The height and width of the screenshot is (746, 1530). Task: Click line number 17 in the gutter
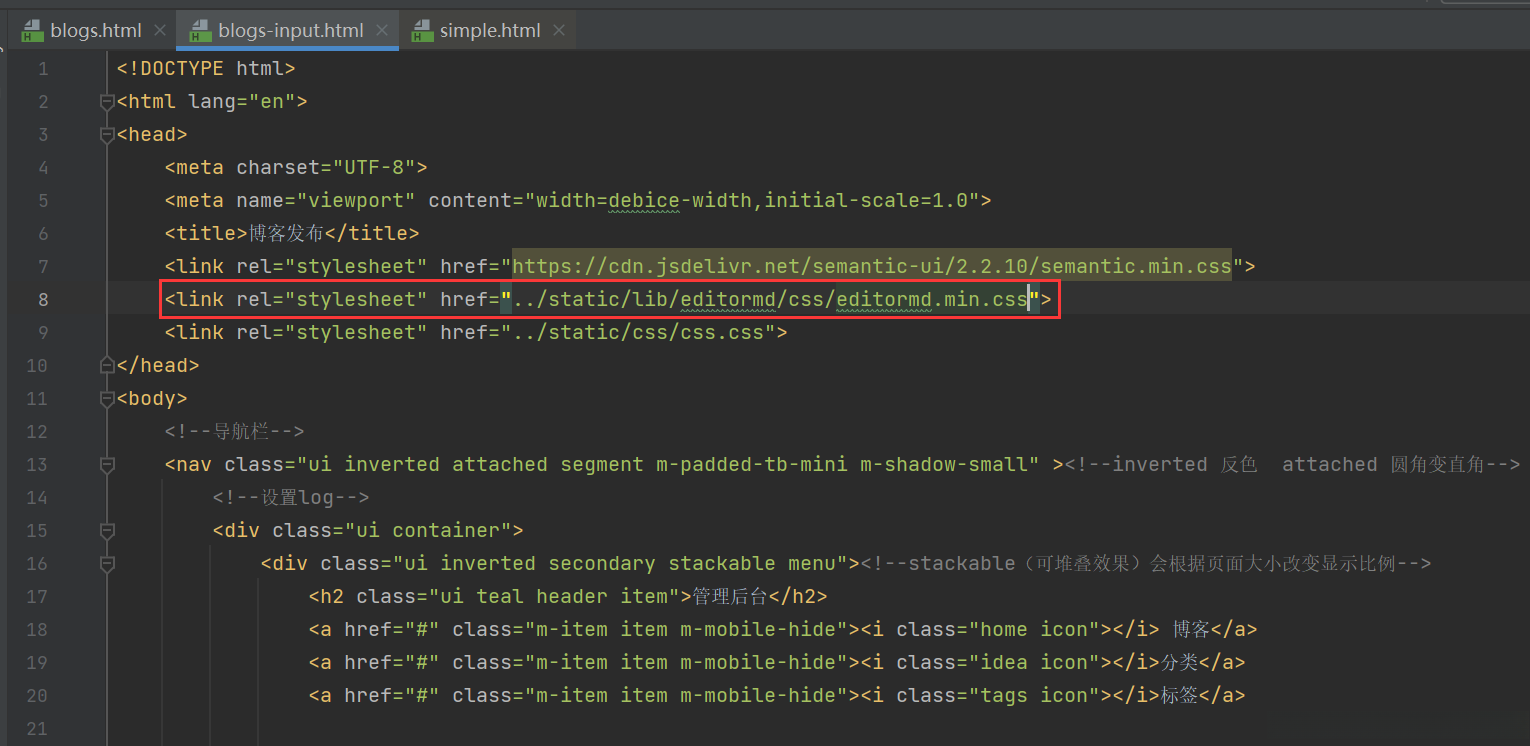(37, 597)
